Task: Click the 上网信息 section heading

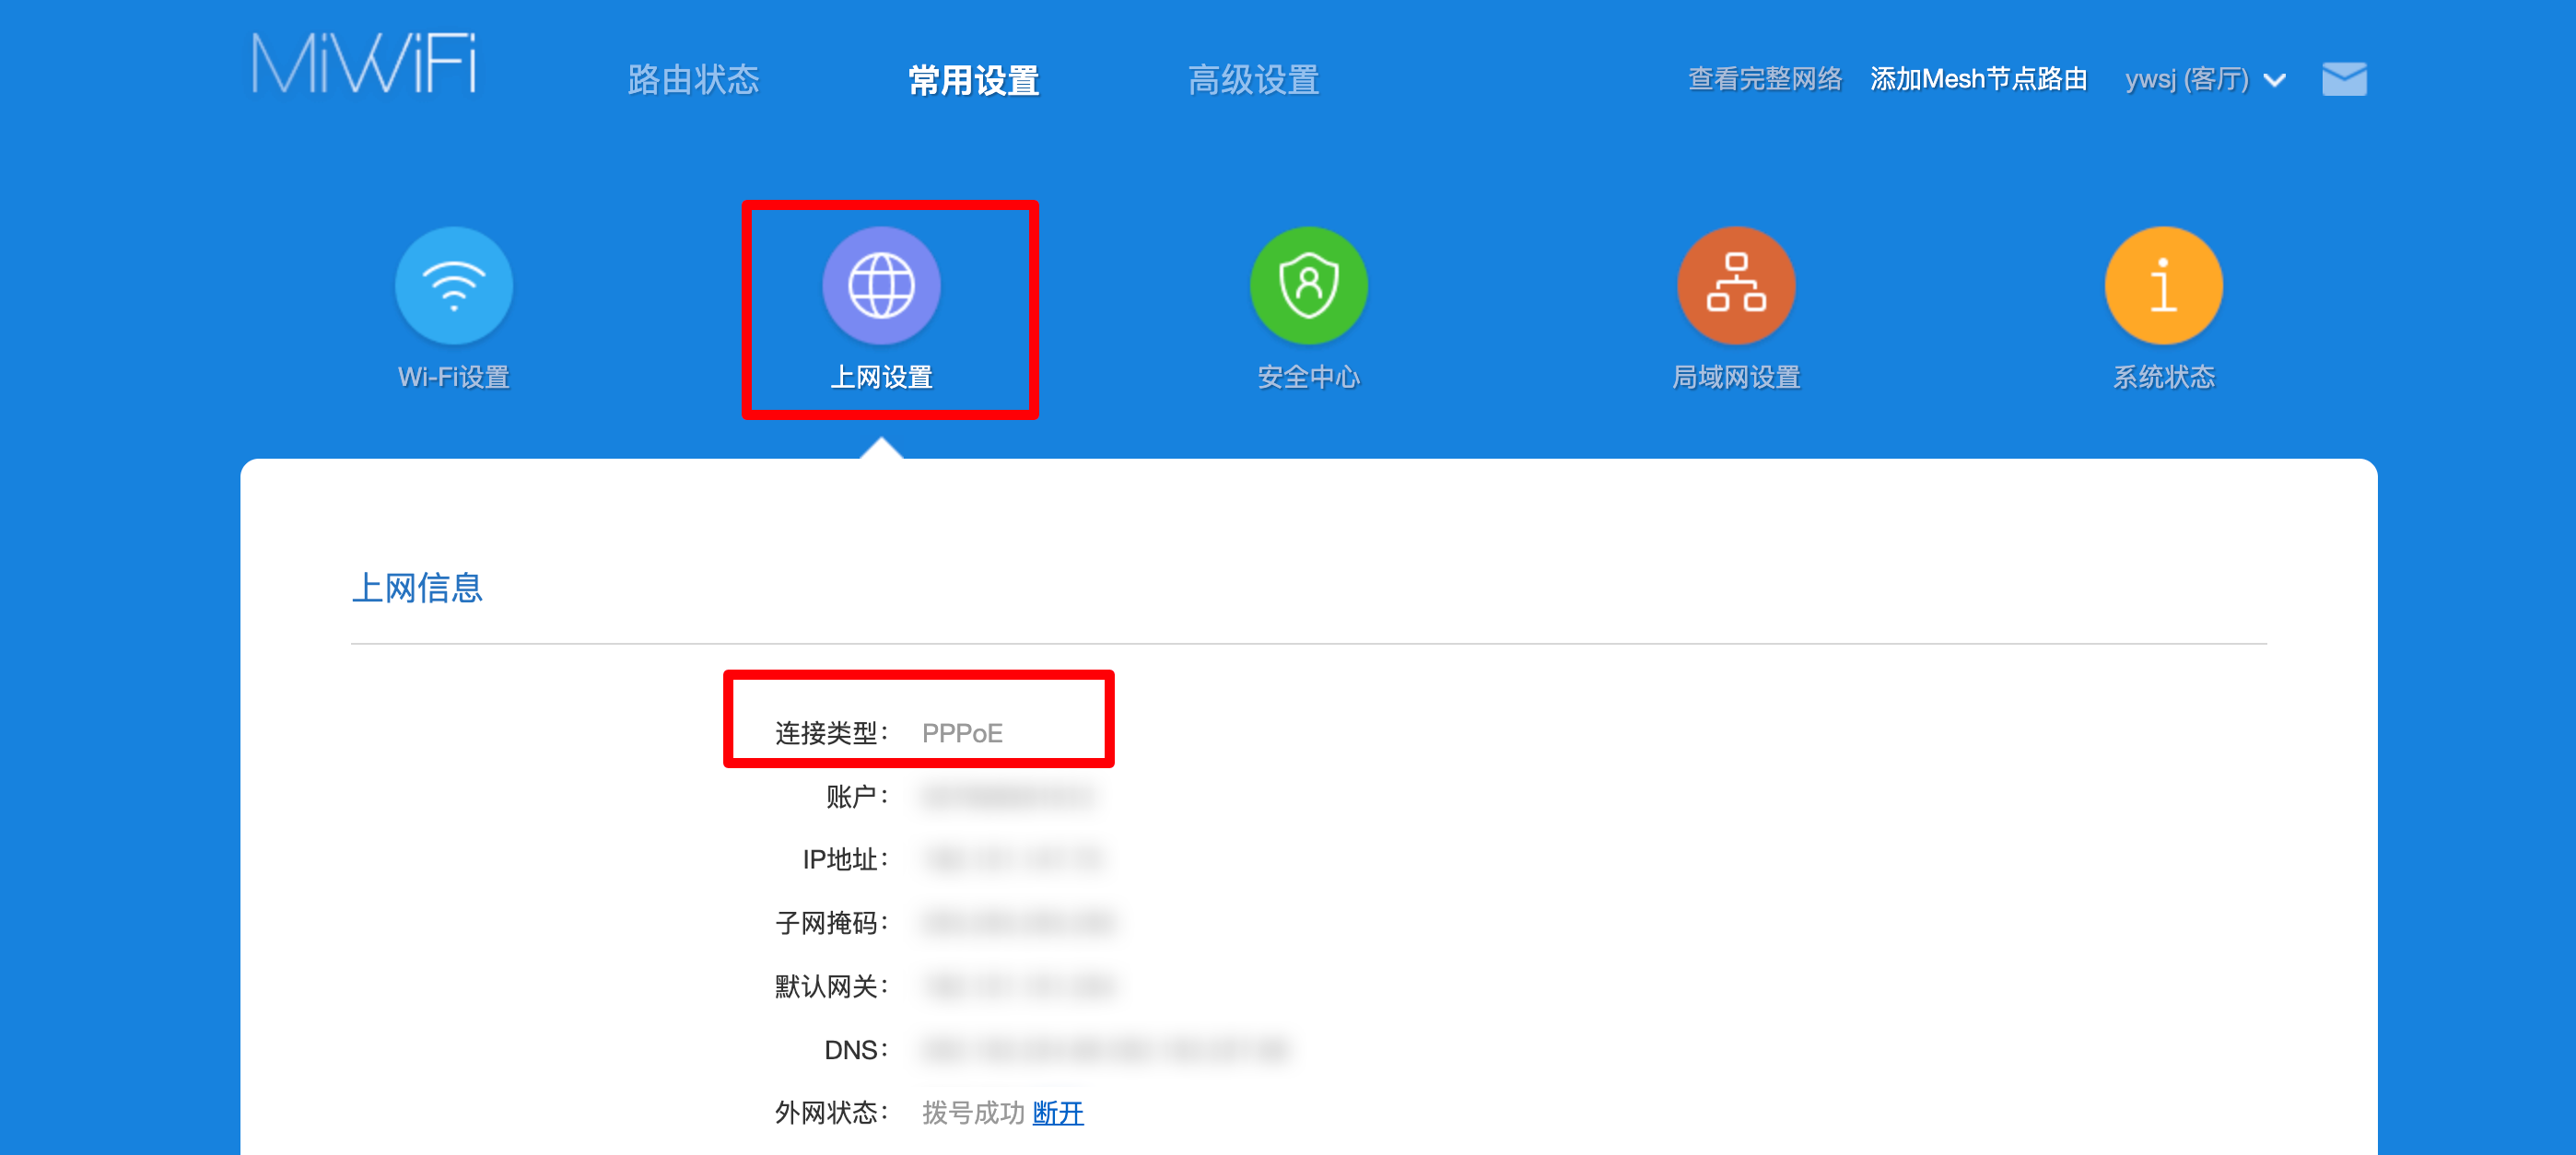Action: [417, 588]
